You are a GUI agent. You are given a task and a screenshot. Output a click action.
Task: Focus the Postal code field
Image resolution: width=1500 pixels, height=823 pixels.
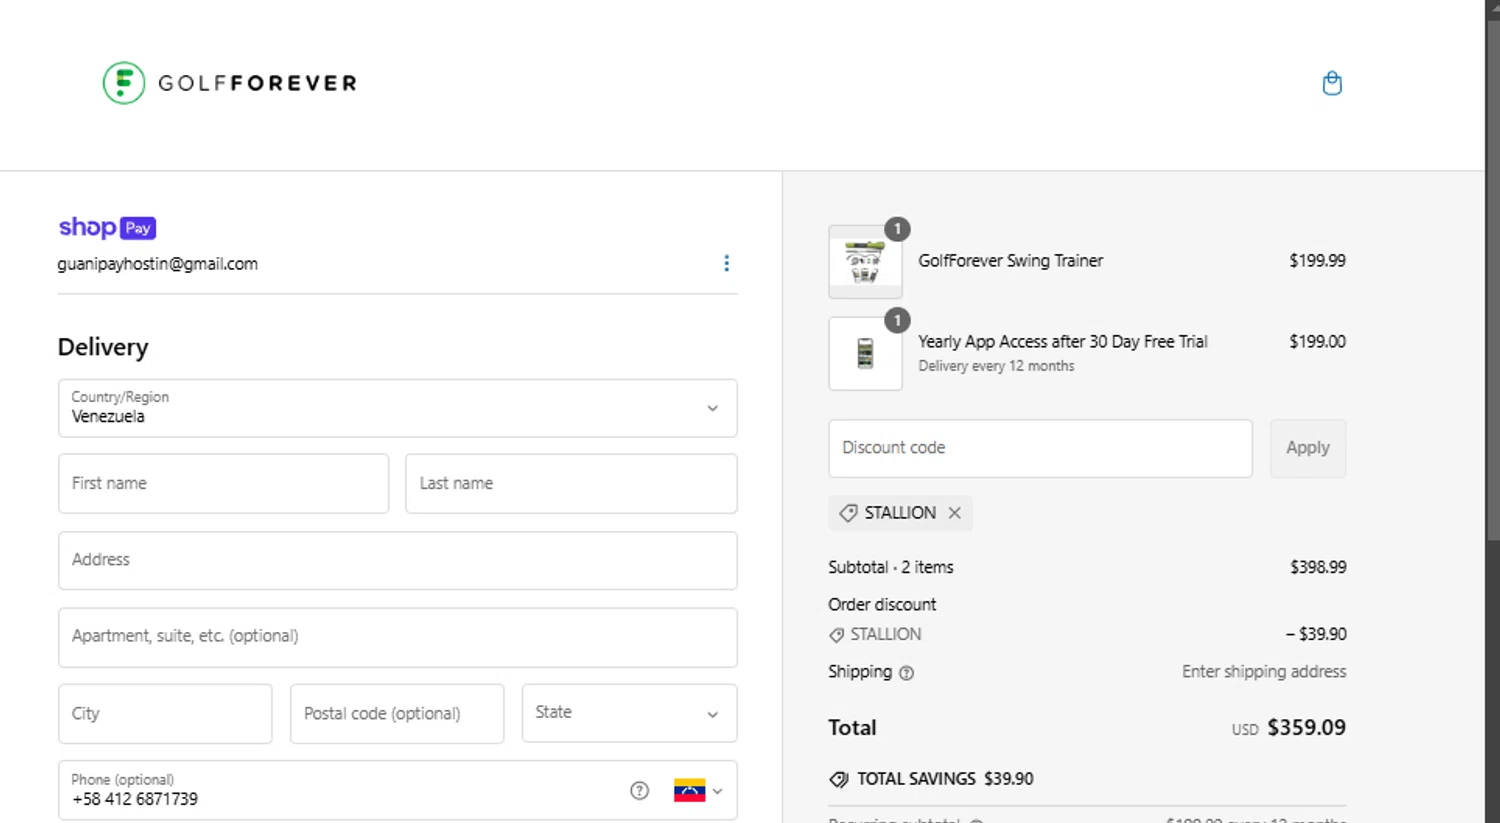[397, 714]
